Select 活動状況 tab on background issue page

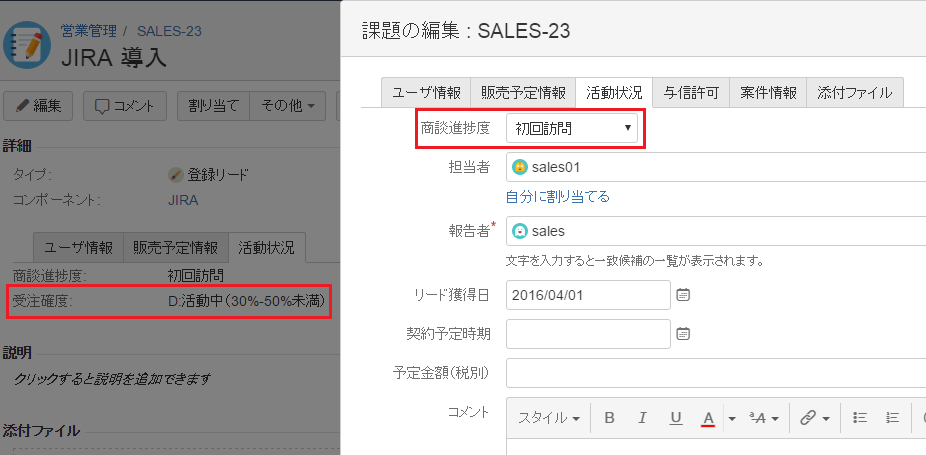point(266,248)
